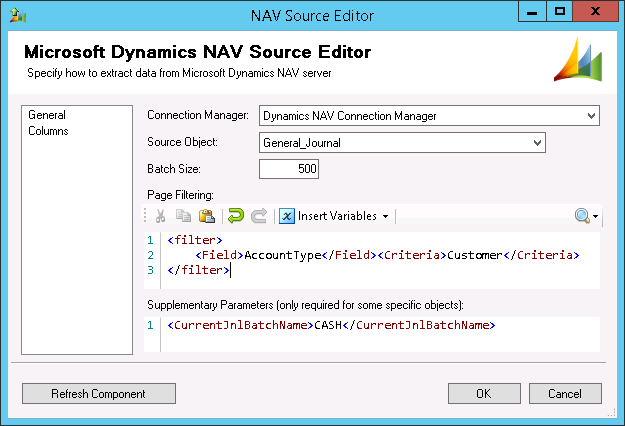Click inside the Page Filtering editor

372,260
